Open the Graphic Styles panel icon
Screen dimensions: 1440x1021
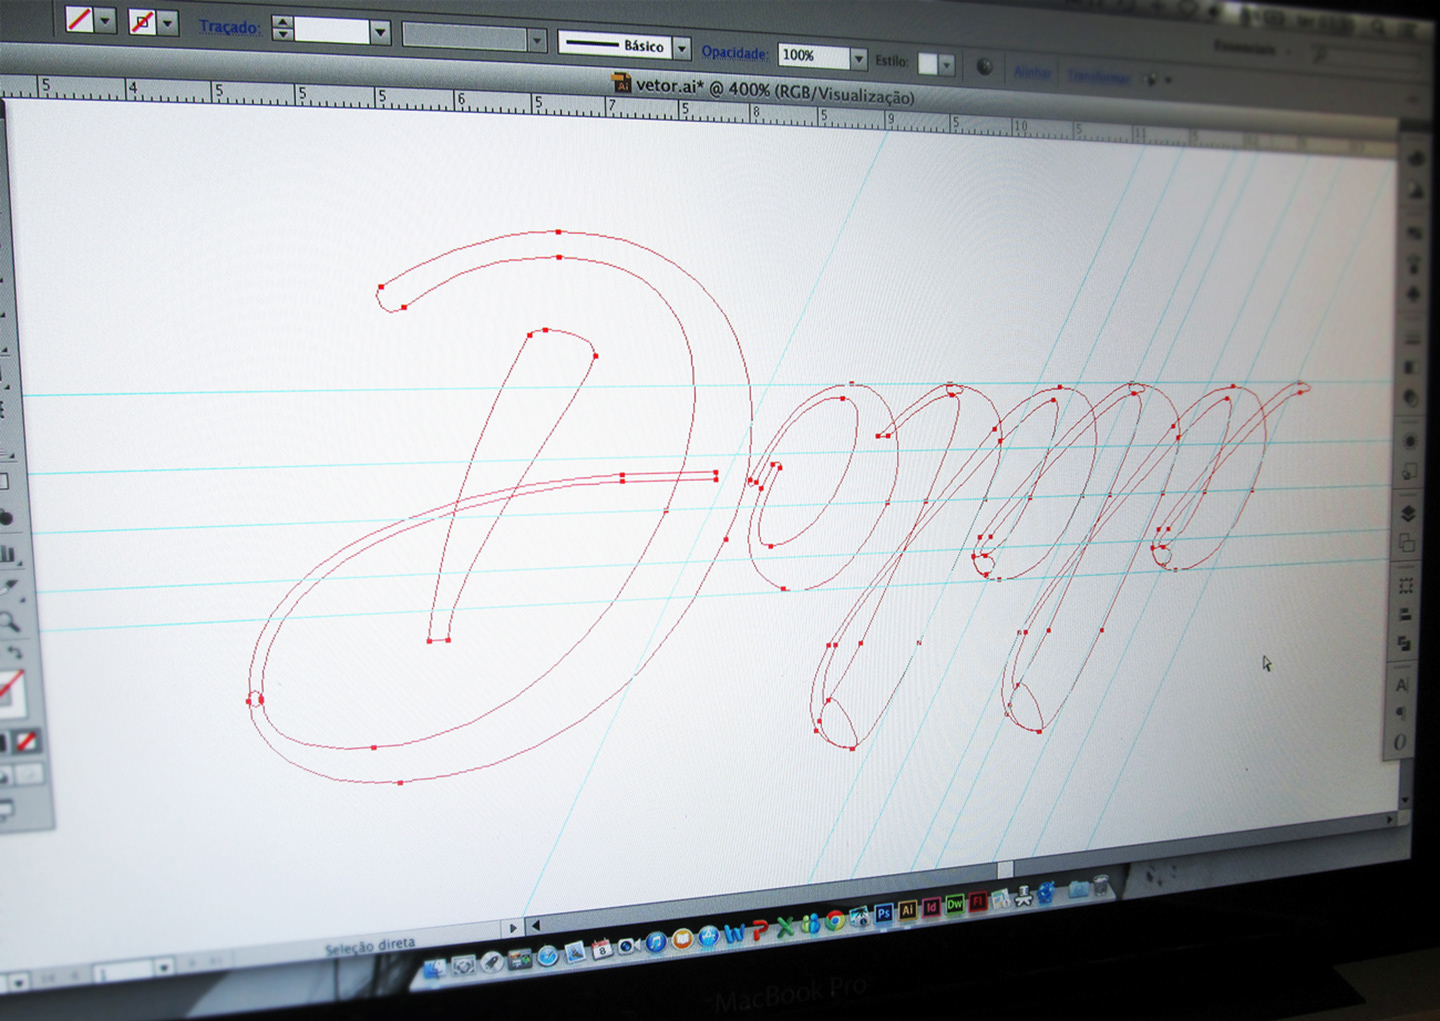[x=1409, y=472]
